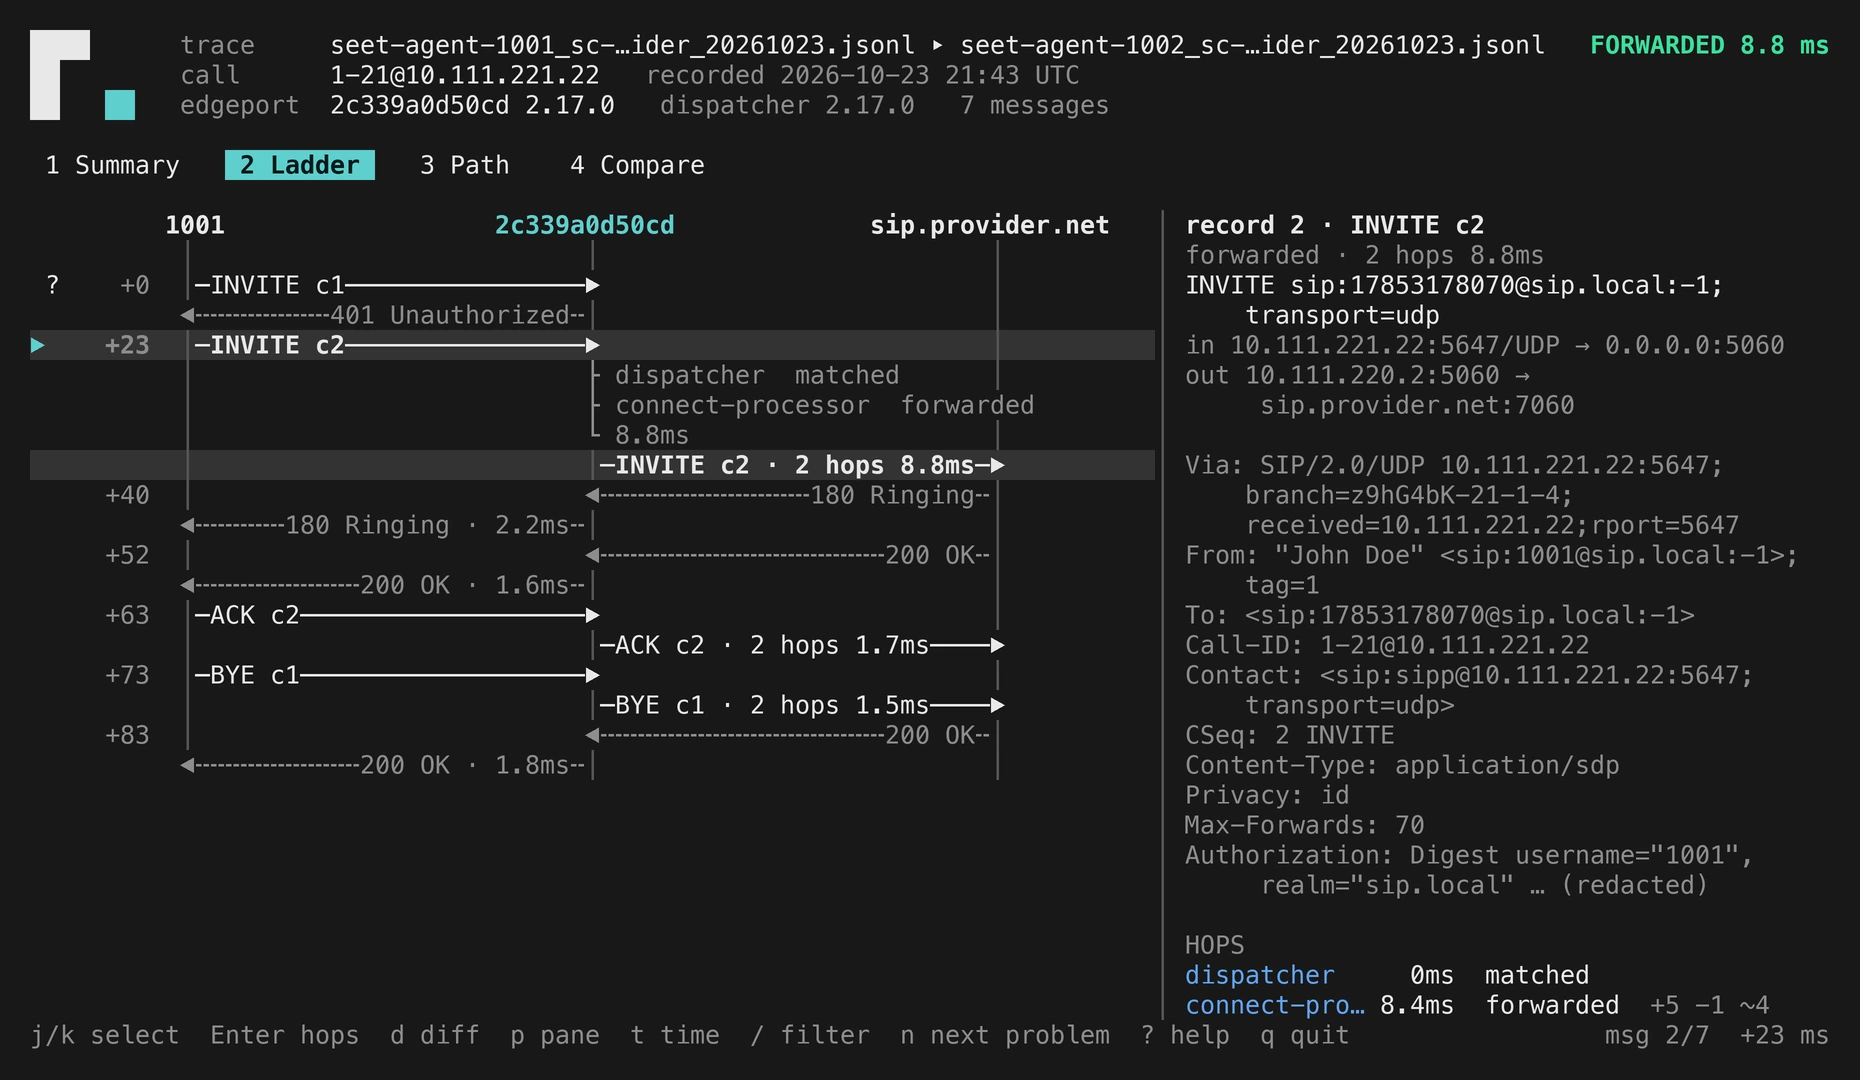Click the 1001 column header
1860x1080 pixels.
(x=195, y=225)
